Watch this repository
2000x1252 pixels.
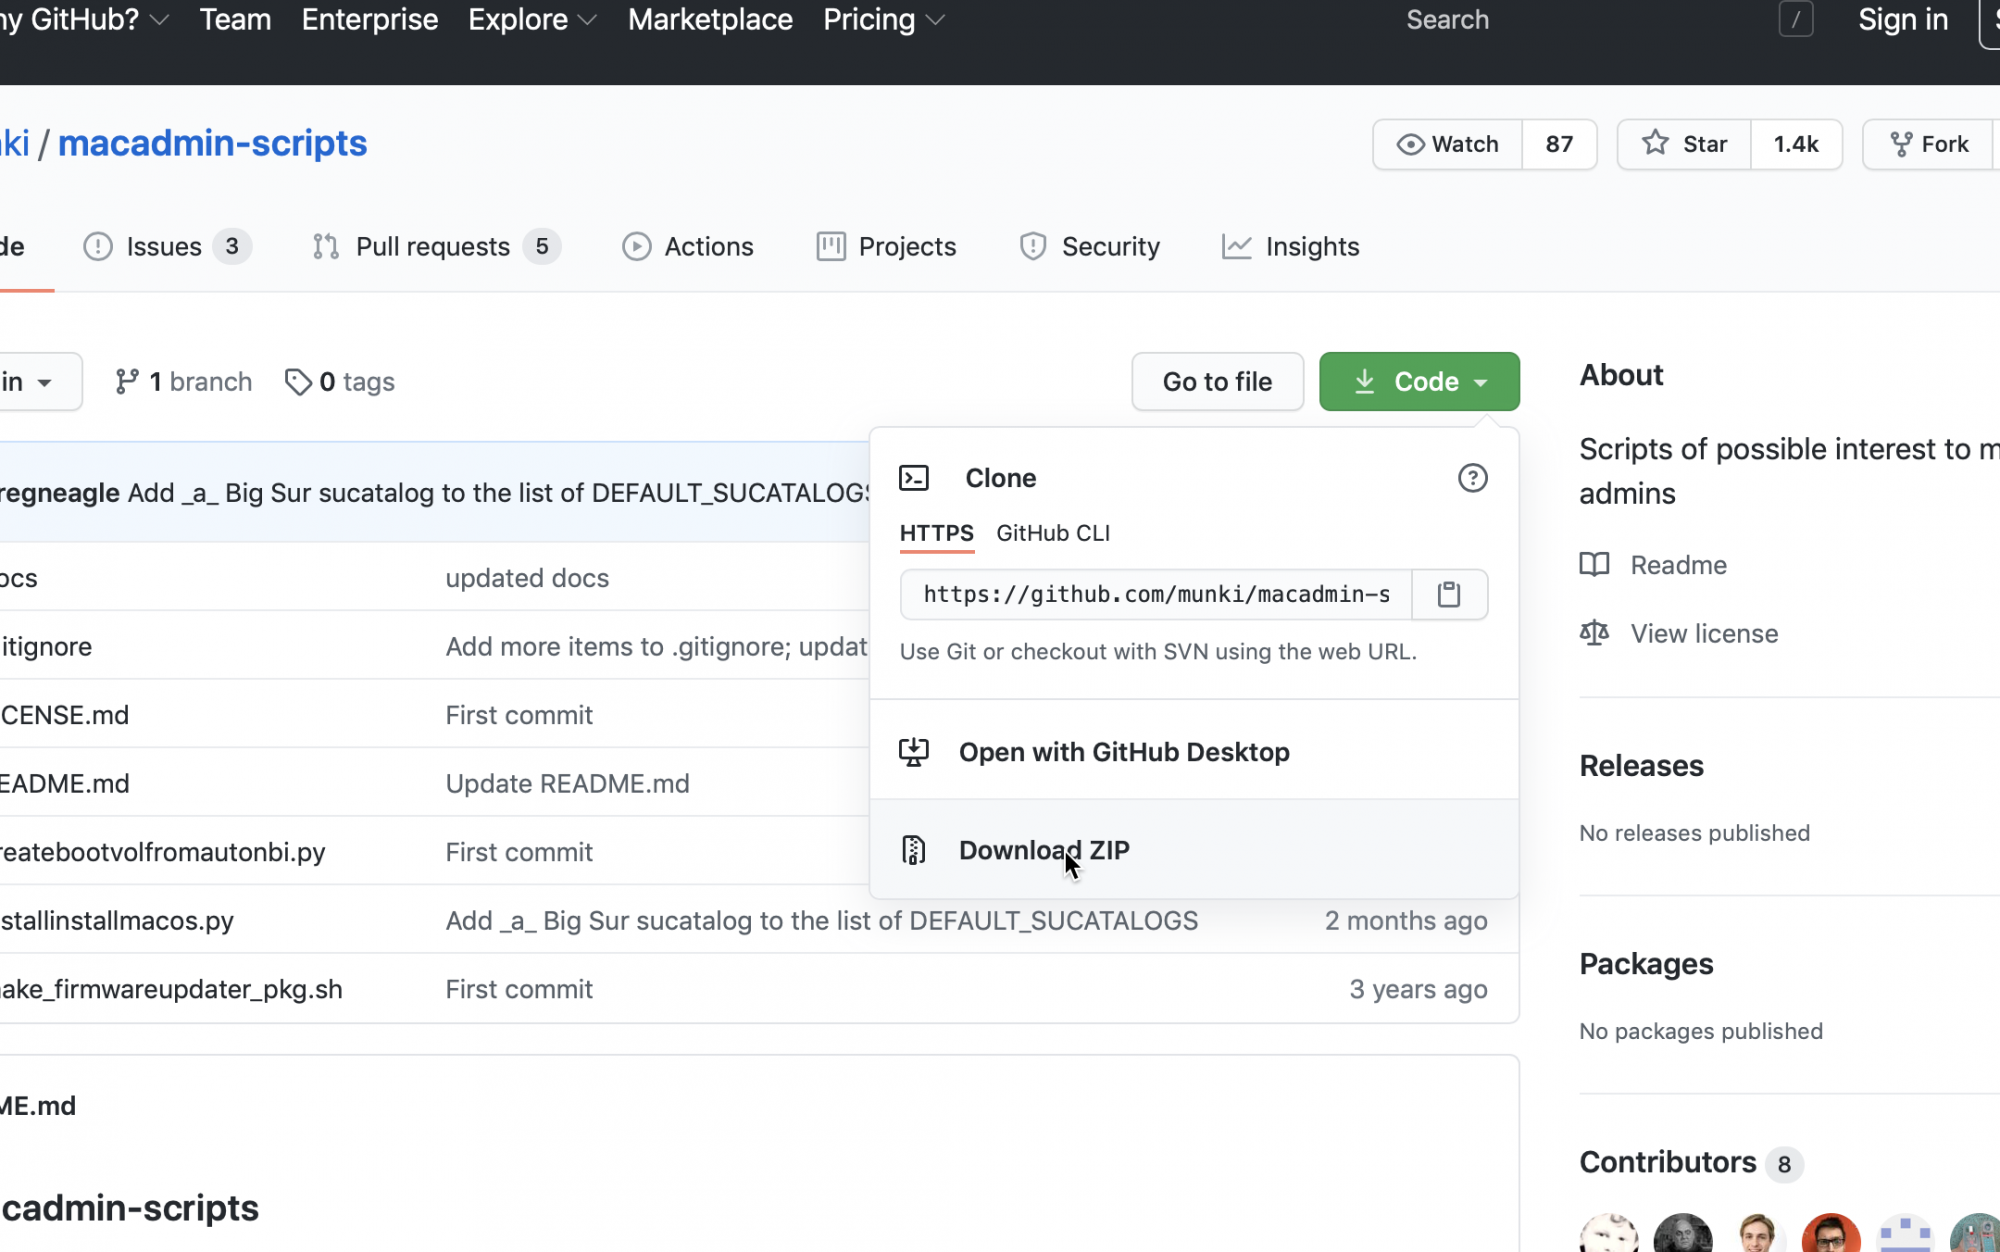pos(1448,144)
